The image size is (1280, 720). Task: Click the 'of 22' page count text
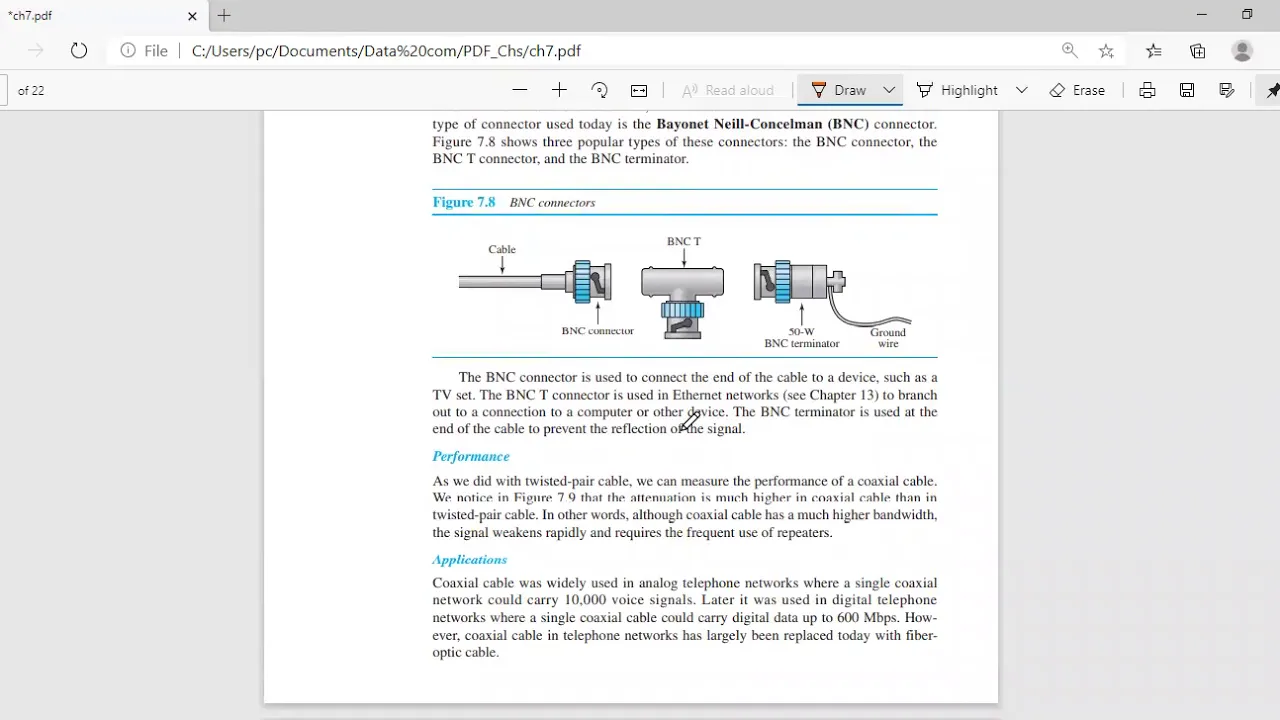tap(31, 90)
